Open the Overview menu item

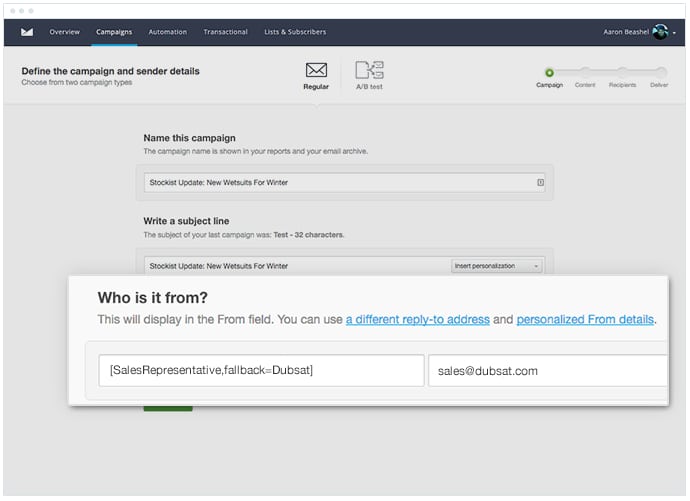[x=64, y=32]
